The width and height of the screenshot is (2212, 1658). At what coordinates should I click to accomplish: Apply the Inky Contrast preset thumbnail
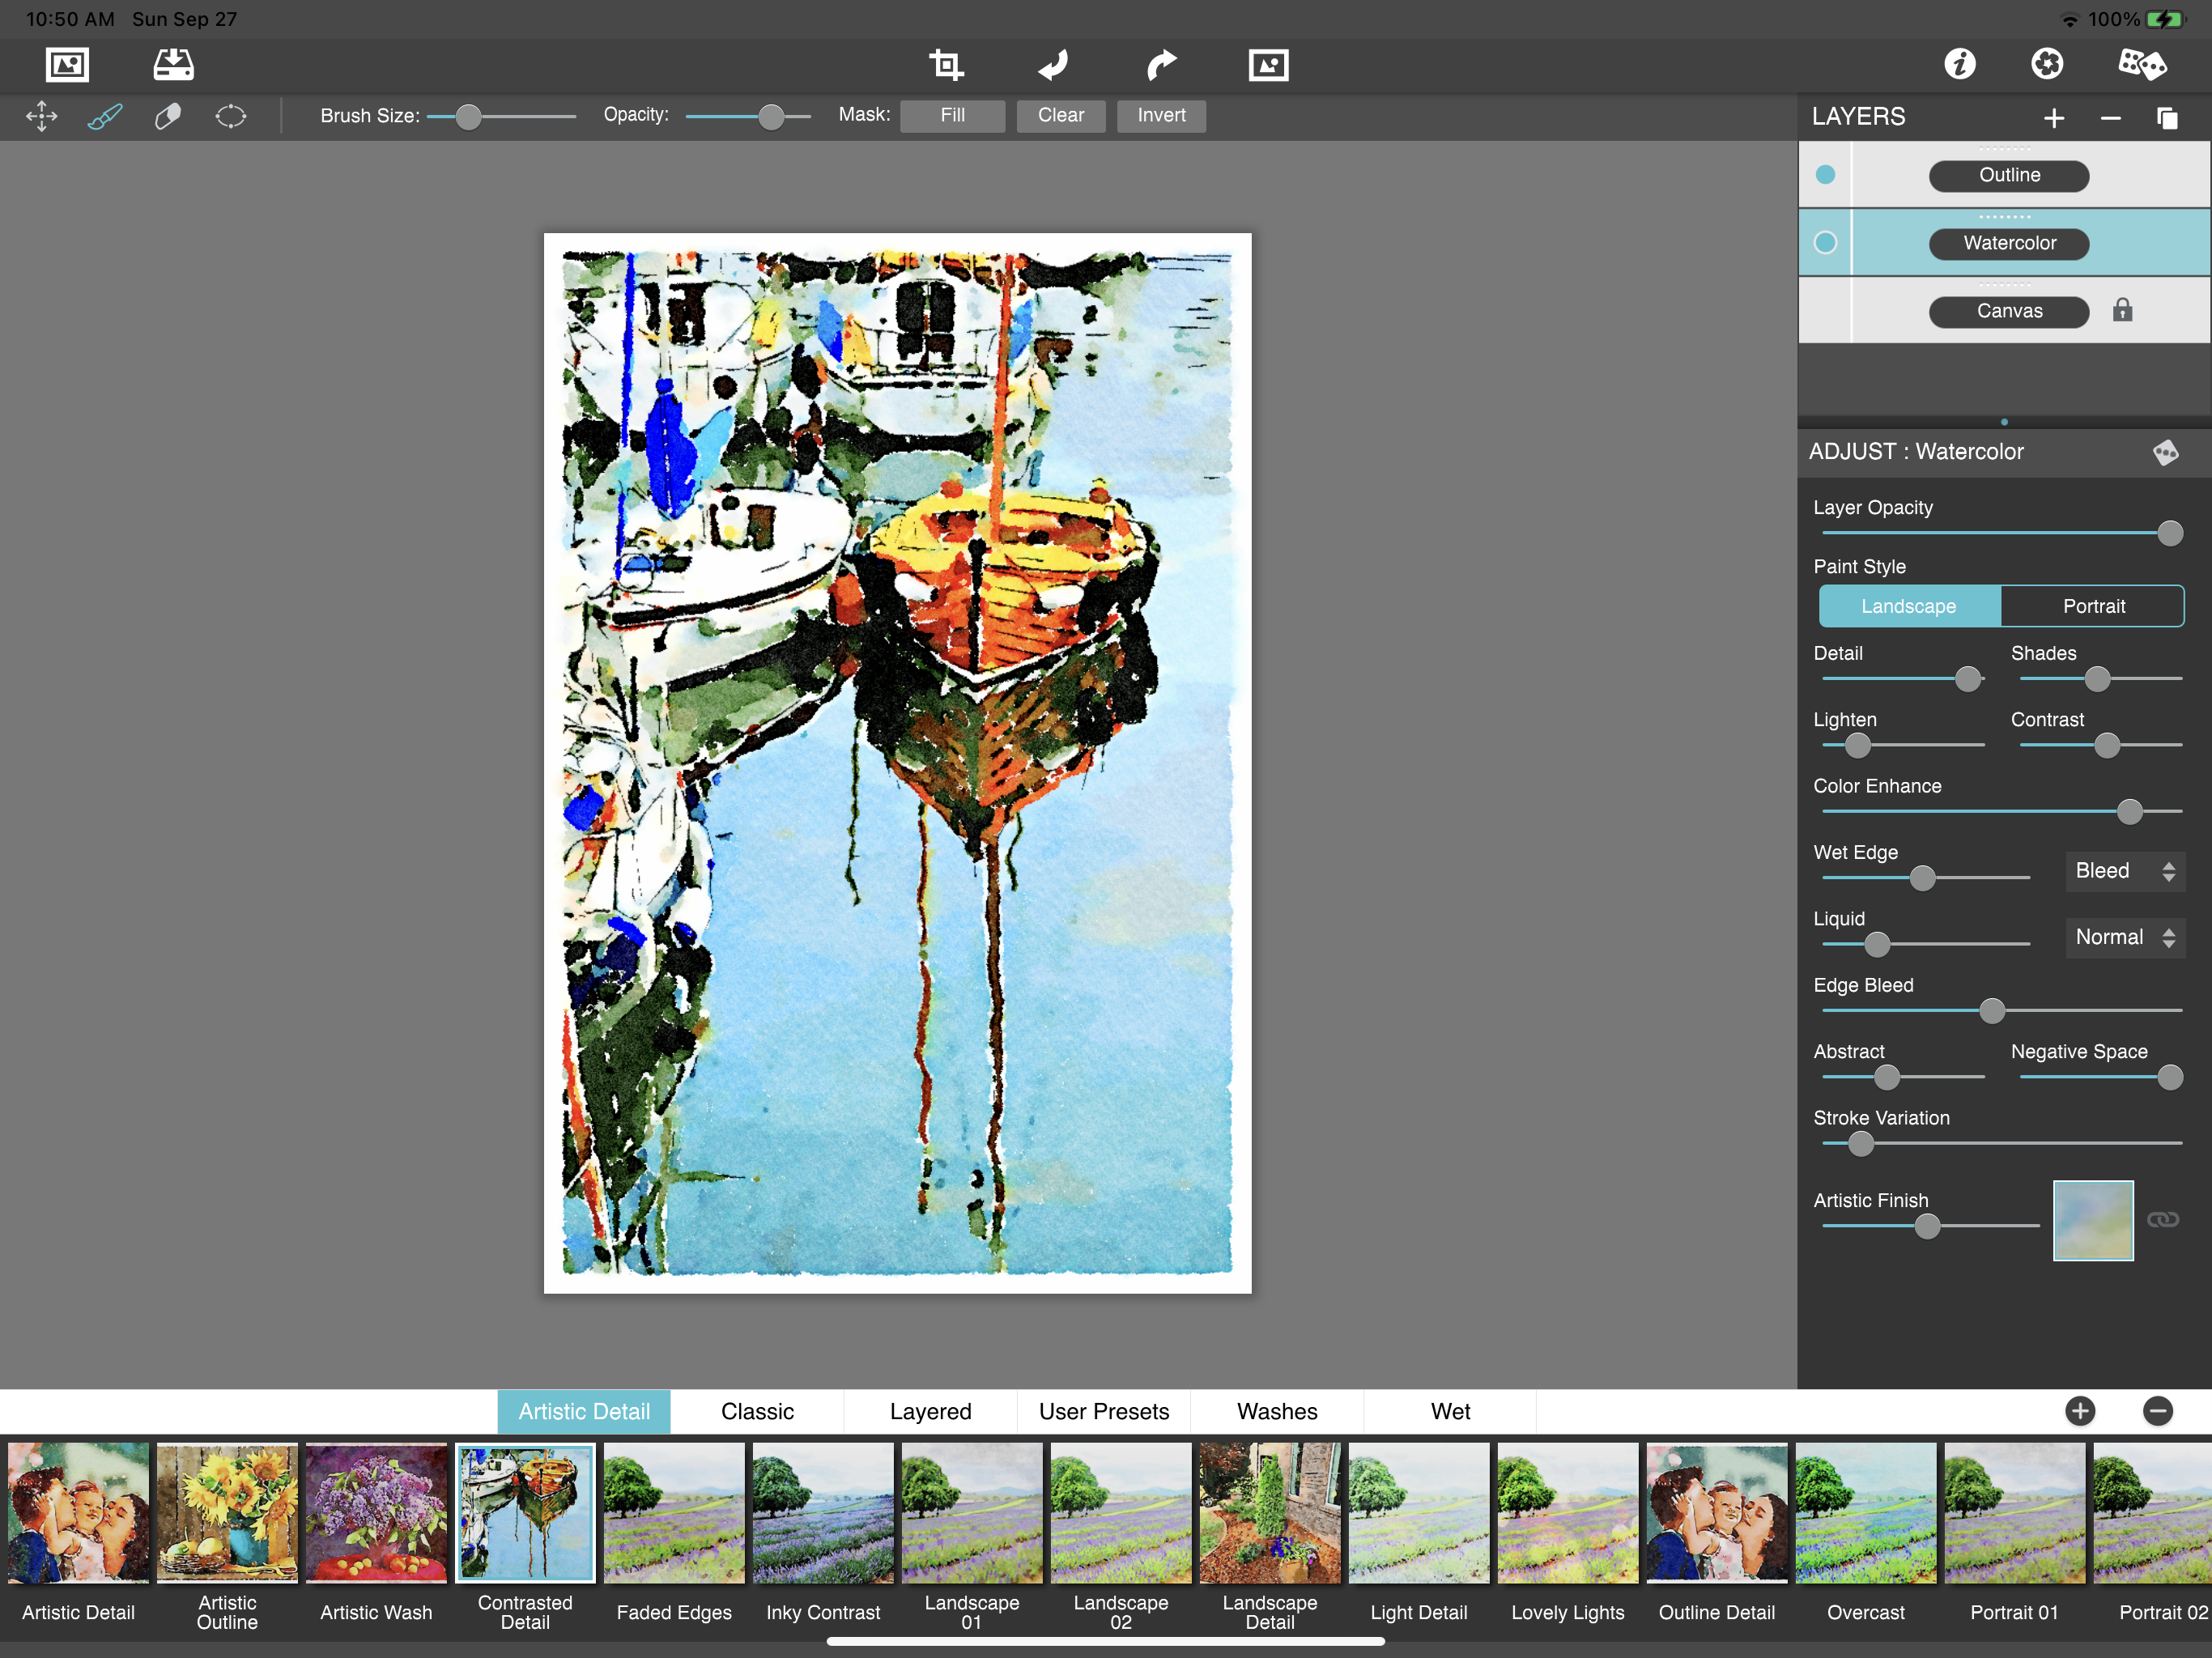click(x=822, y=1514)
